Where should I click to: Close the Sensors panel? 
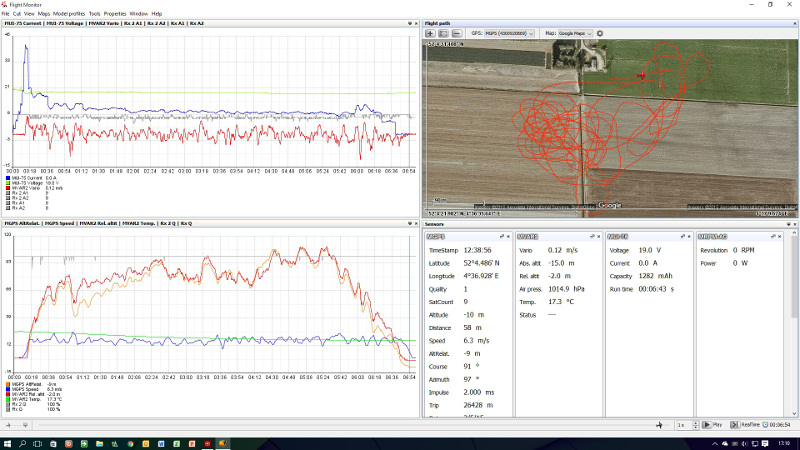[794, 224]
